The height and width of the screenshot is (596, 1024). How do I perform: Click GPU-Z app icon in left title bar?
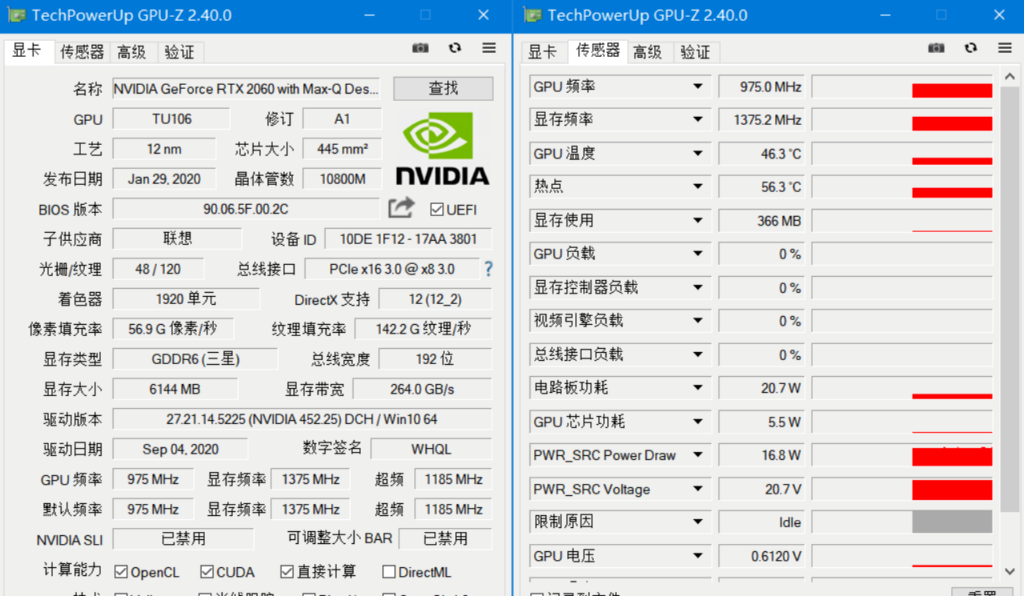tap(16, 15)
